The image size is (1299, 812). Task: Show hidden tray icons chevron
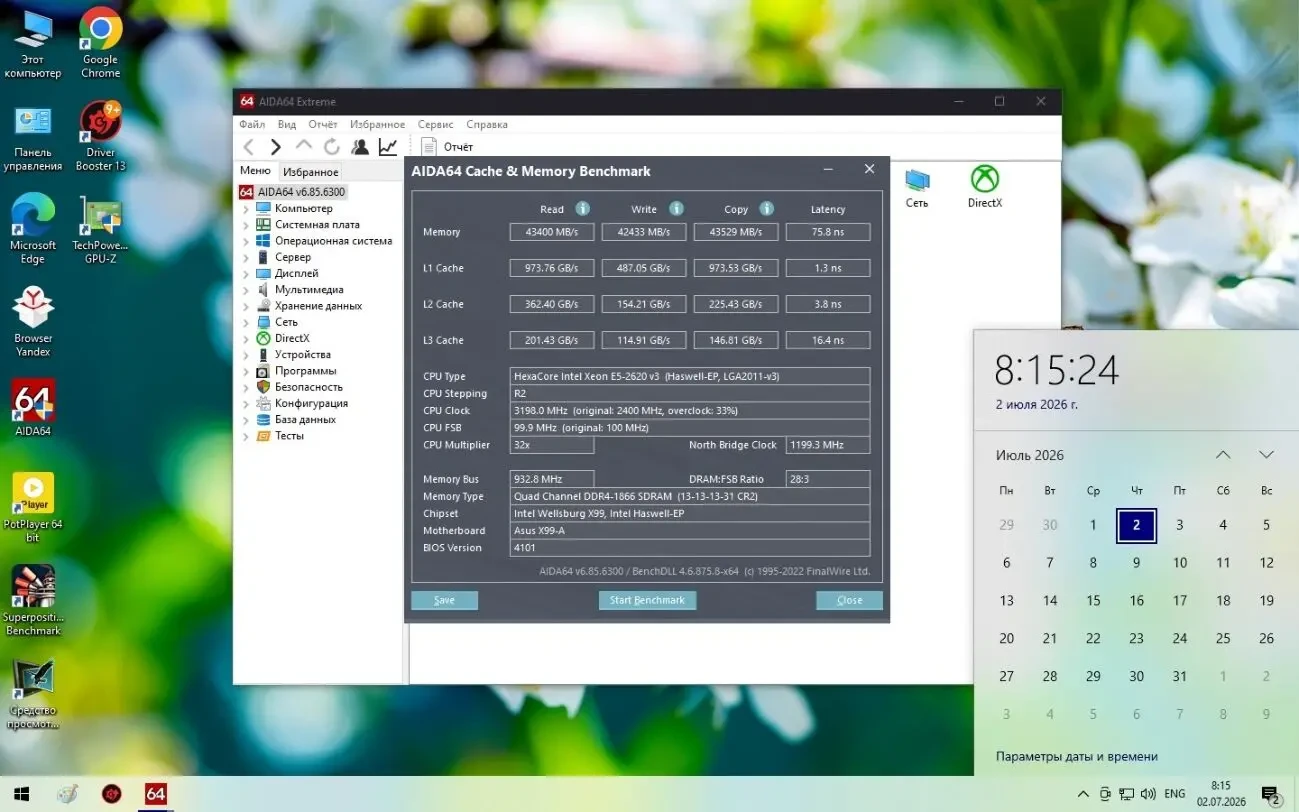(1083, 794)
